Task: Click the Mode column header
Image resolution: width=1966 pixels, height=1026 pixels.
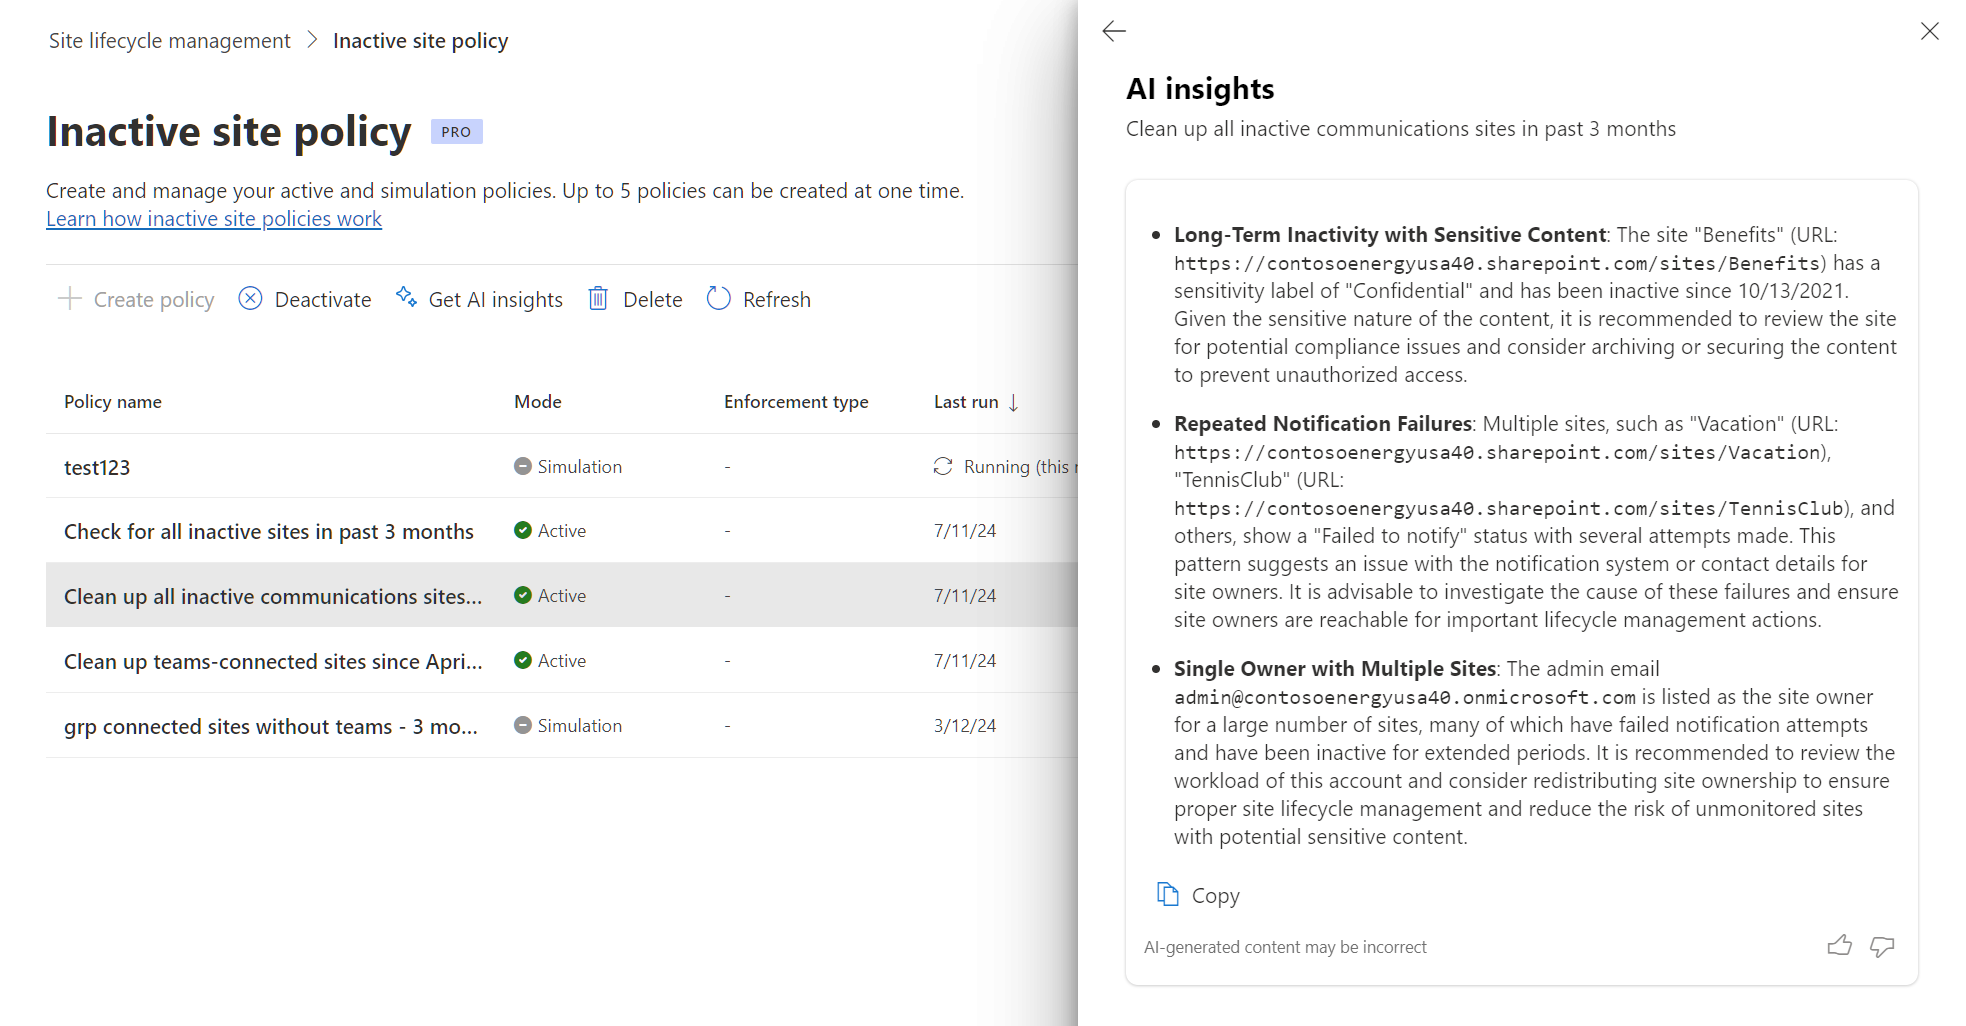Action: tap(538, 402)
